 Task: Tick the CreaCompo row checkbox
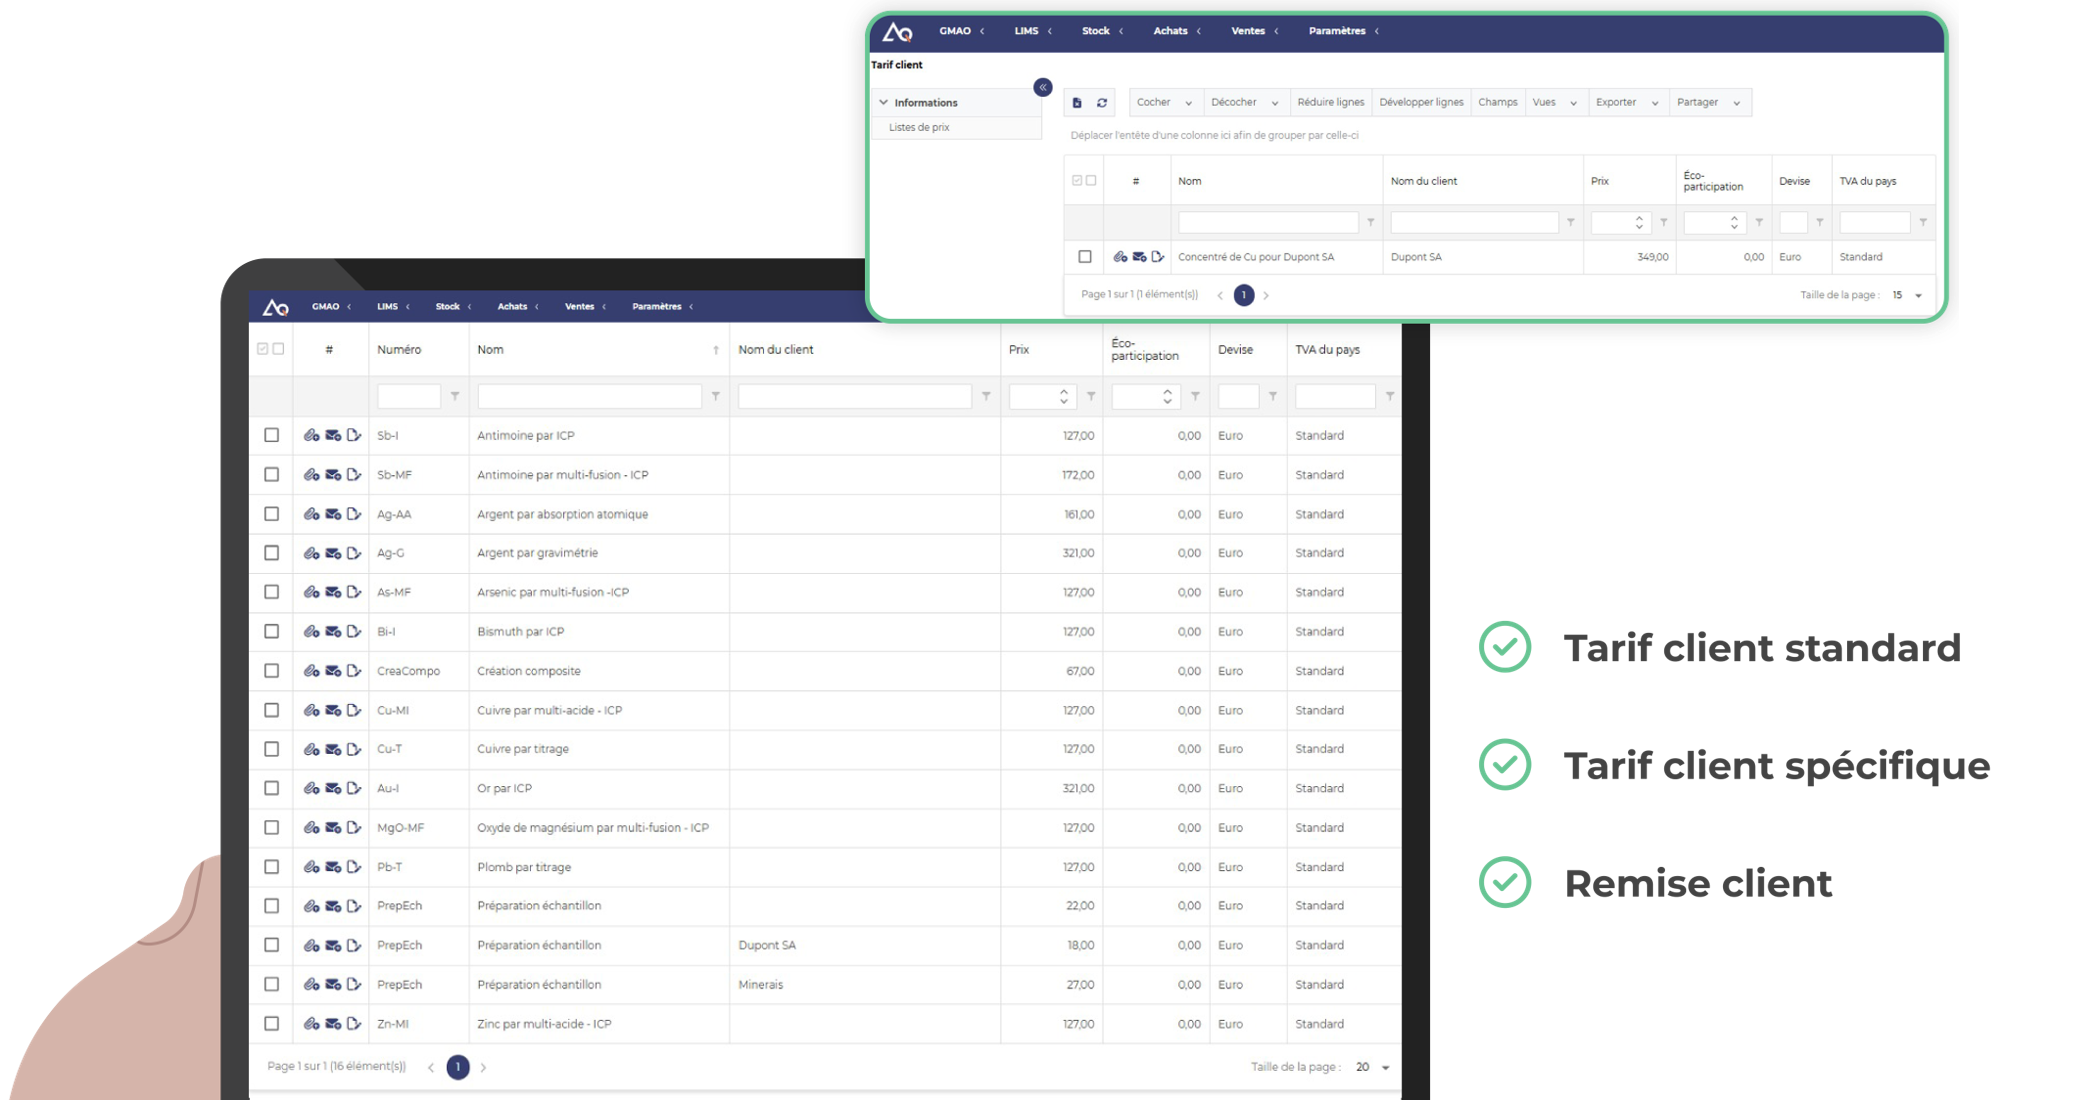click(x=272, y=671)
